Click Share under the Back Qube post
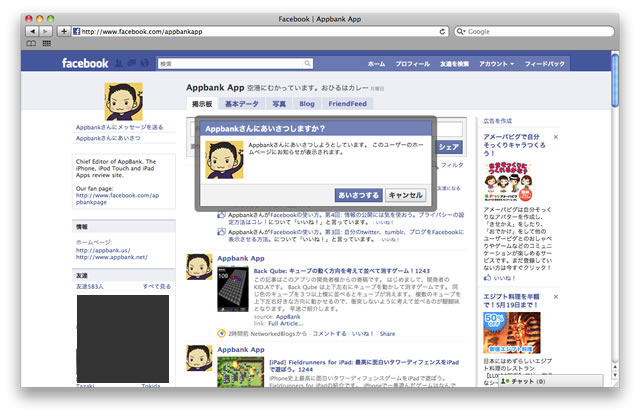The width and height of the screenshot is (640, 416). coord(387,334)
